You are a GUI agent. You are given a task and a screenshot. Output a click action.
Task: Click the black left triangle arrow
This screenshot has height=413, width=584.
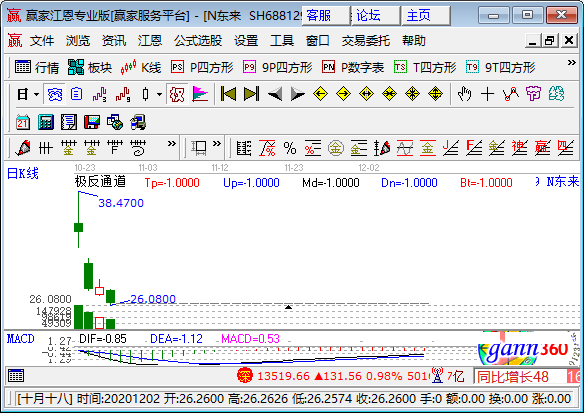point(275,94)
